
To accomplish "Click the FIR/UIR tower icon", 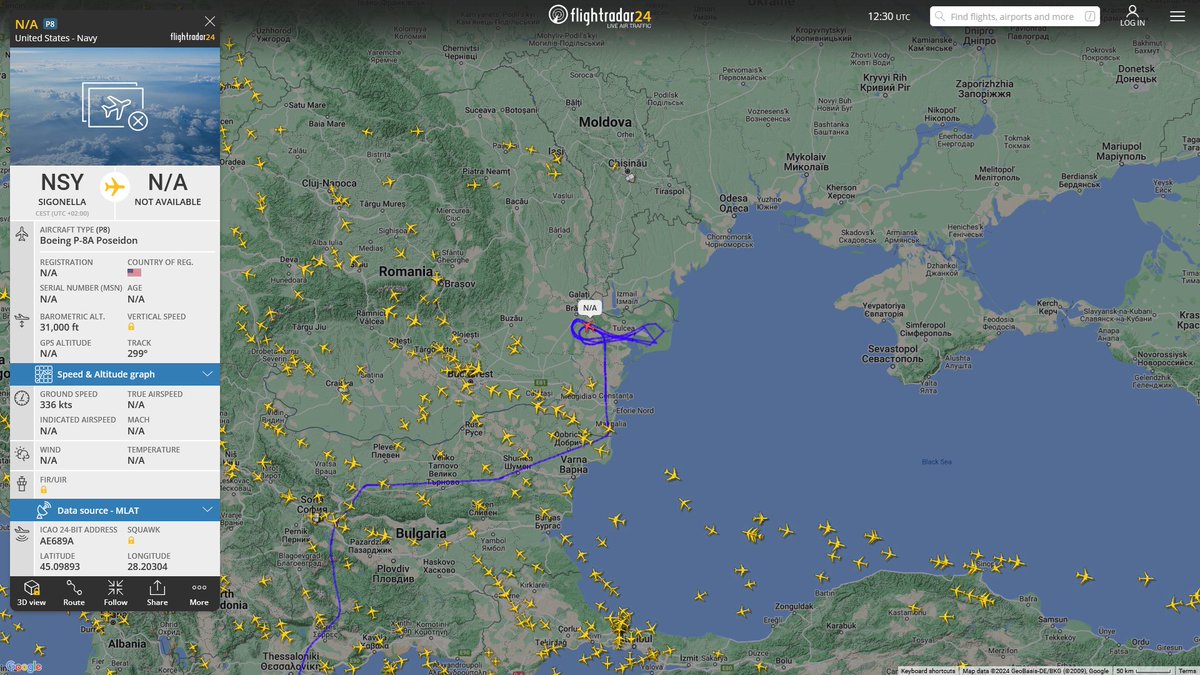I will tap(22, 484).
